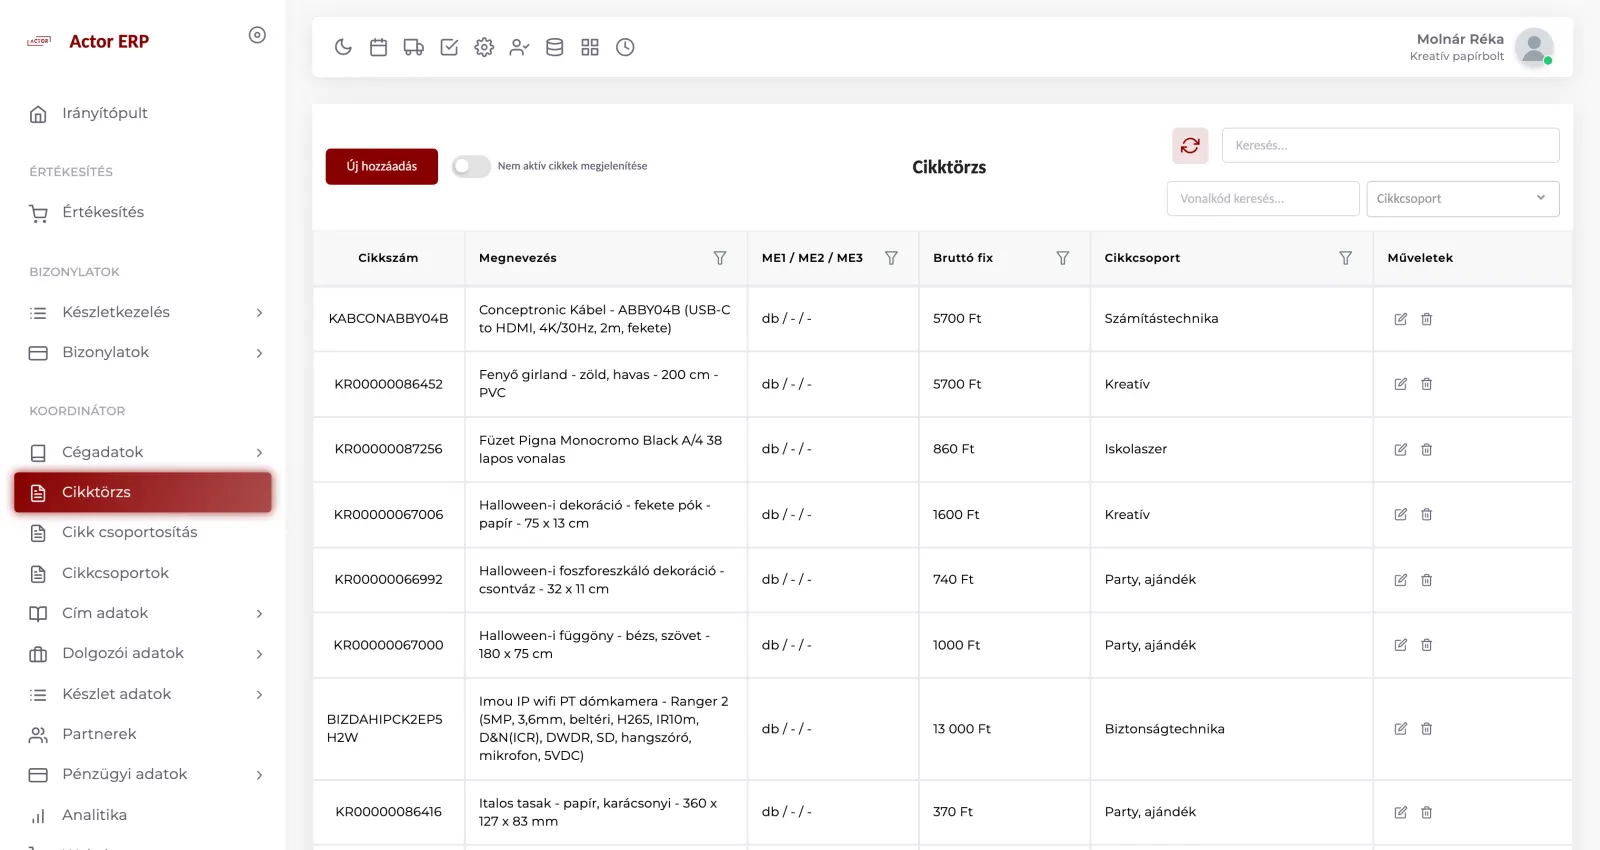The image size is (1600, 850).
Task: Collapse sidebar with circle icon
Action: click(257, 35)
